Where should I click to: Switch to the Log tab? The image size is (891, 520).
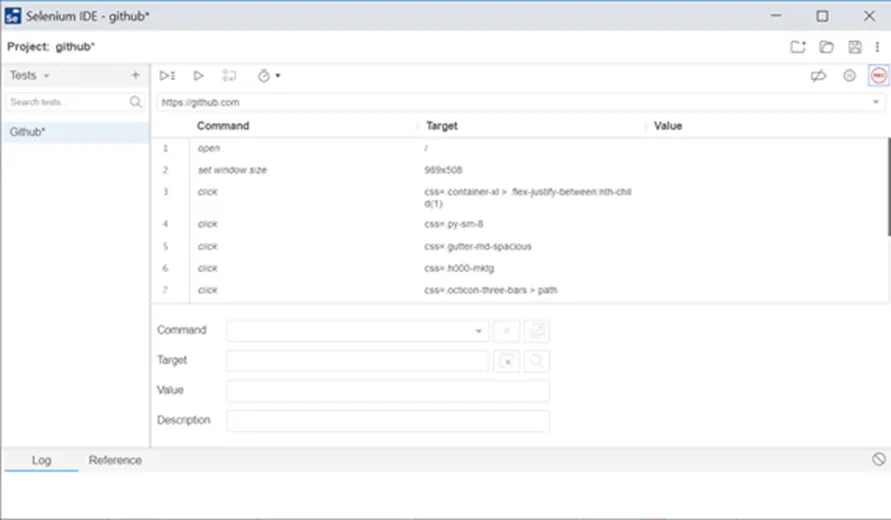41,460
